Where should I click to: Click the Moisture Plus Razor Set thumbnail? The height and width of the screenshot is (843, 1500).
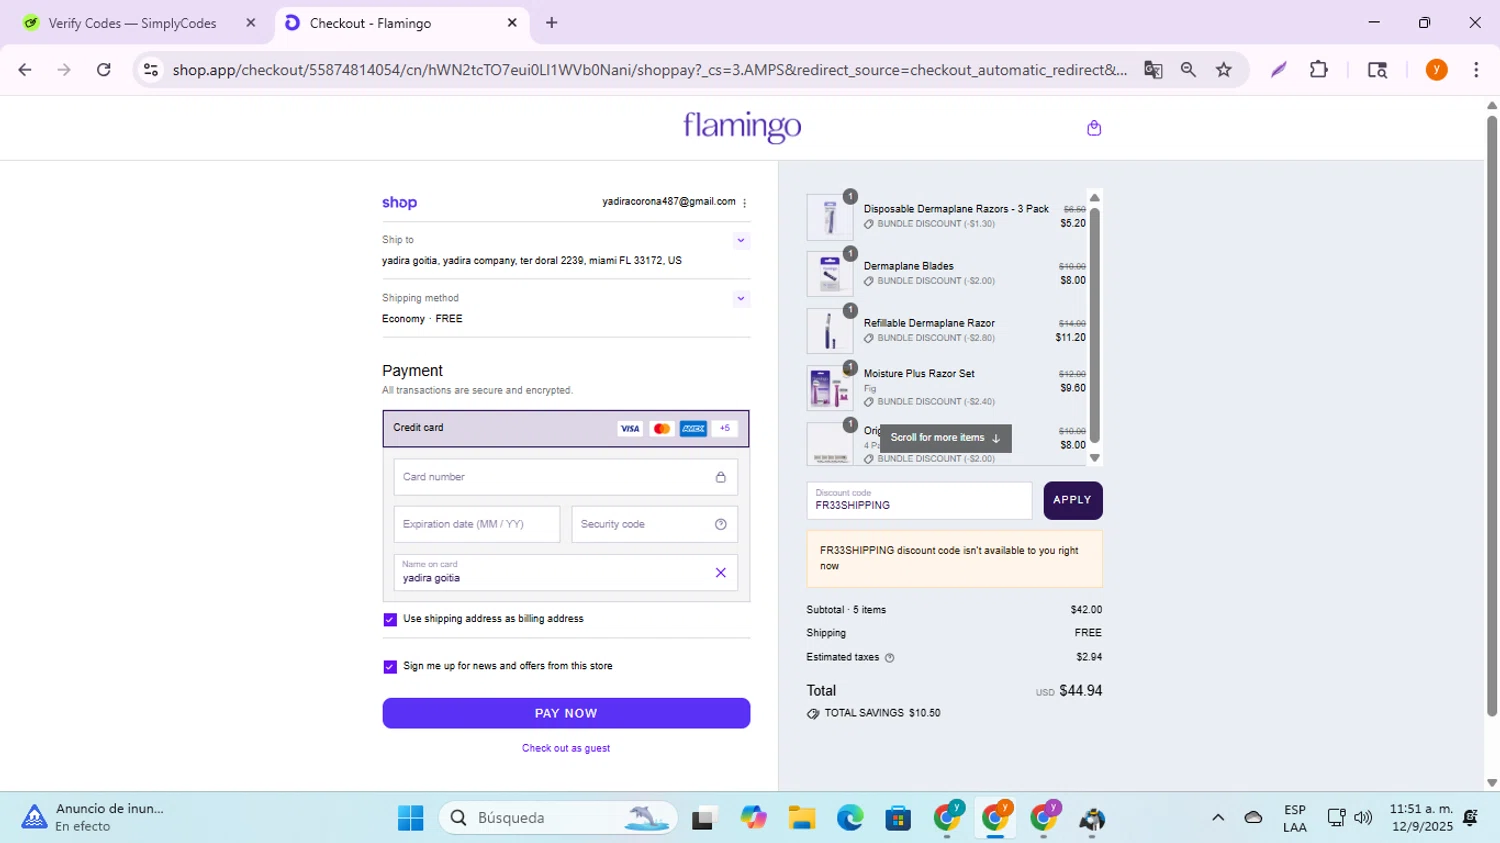click(x=830, y=388)
